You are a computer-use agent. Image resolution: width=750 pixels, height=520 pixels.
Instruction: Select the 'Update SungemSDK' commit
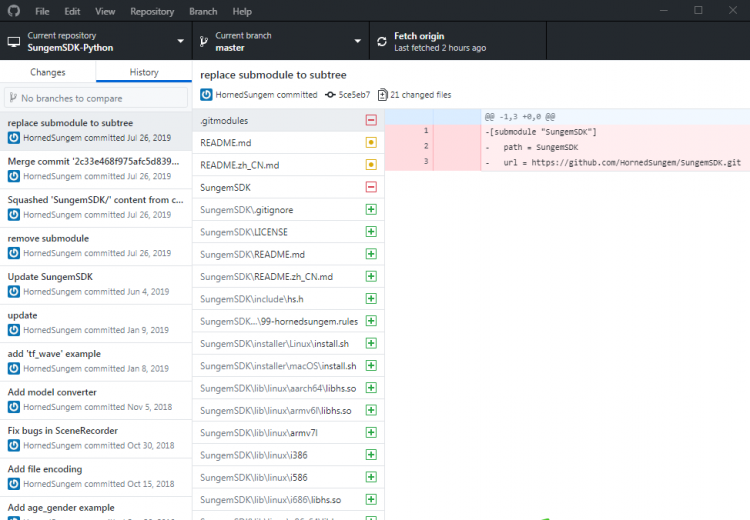click(96, 285)
